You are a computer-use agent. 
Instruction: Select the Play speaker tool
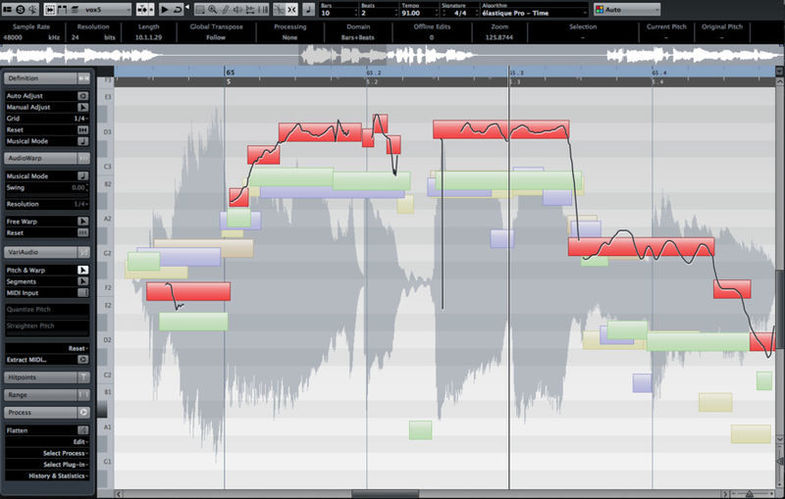point(238,9)
